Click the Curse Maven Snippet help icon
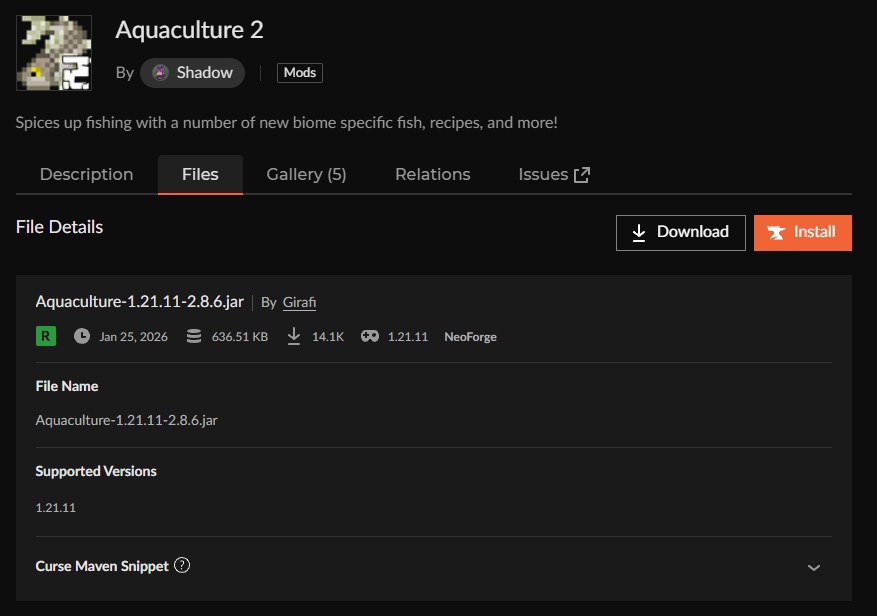The height and width of the screenshot is (616, 877). pos(182,565)
